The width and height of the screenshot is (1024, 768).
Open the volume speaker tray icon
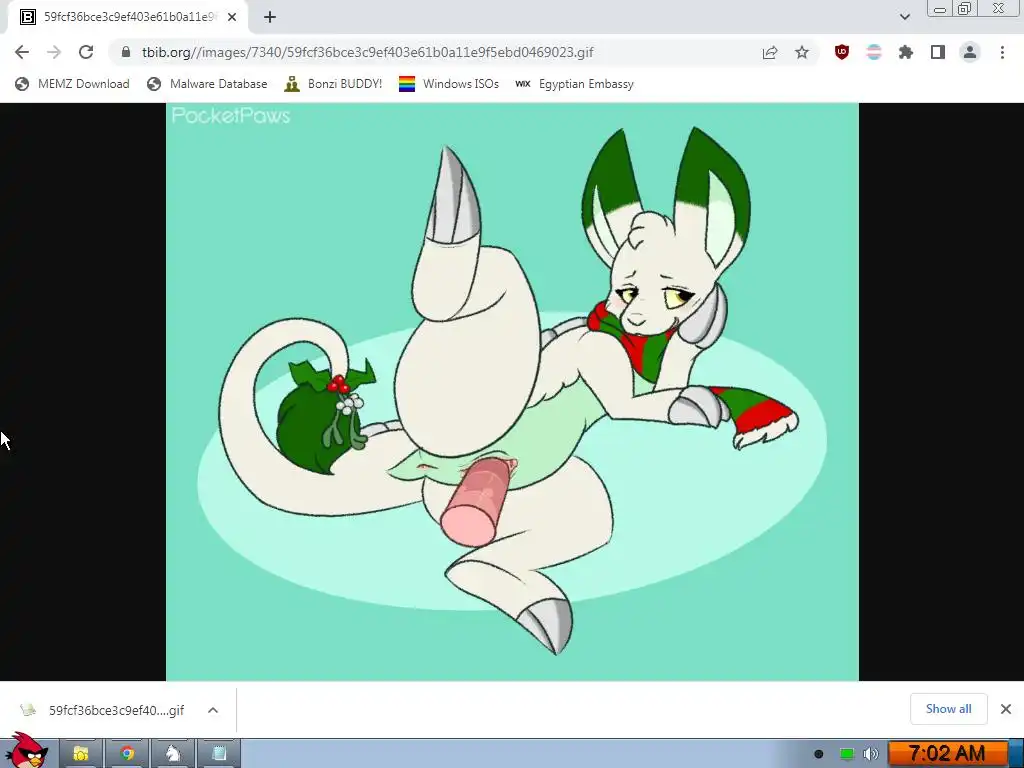[871, 754]
